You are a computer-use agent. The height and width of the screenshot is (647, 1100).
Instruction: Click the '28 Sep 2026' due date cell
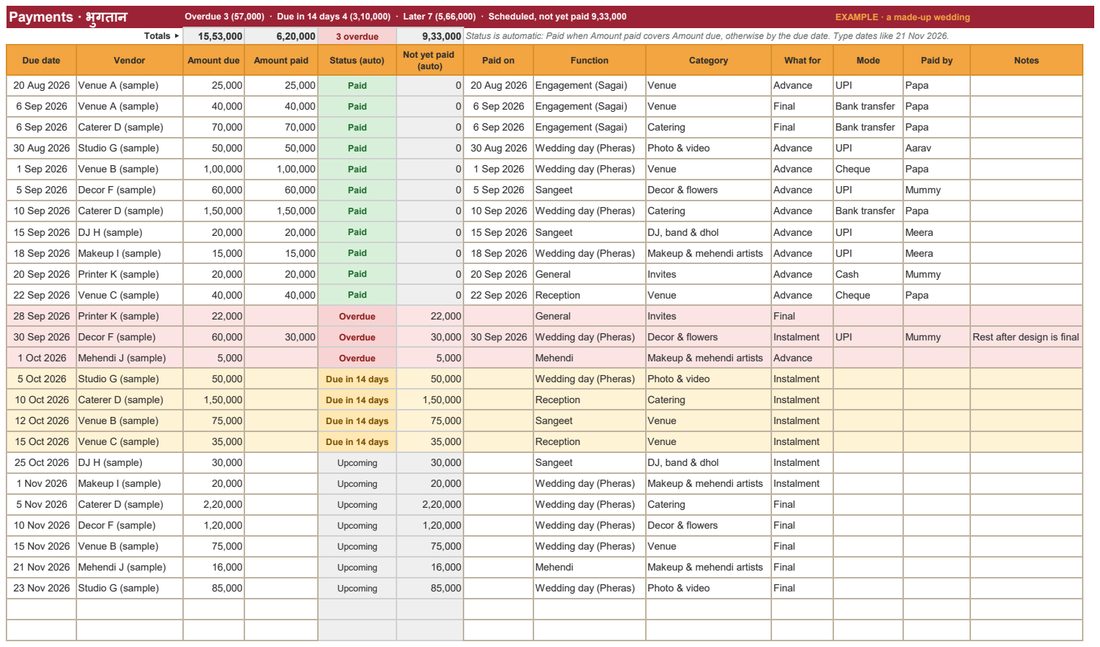(x=41, y=316)
